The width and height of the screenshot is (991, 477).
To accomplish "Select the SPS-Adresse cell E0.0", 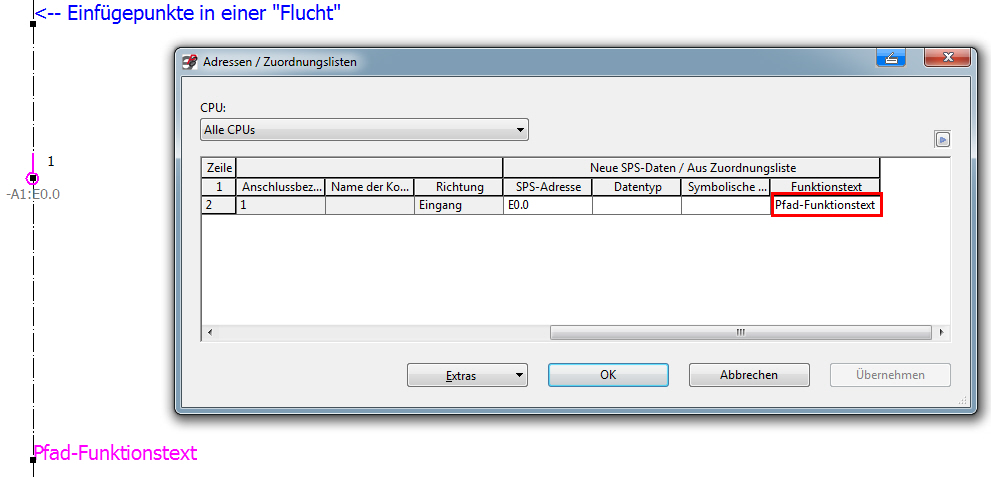I will coord(547,205).
